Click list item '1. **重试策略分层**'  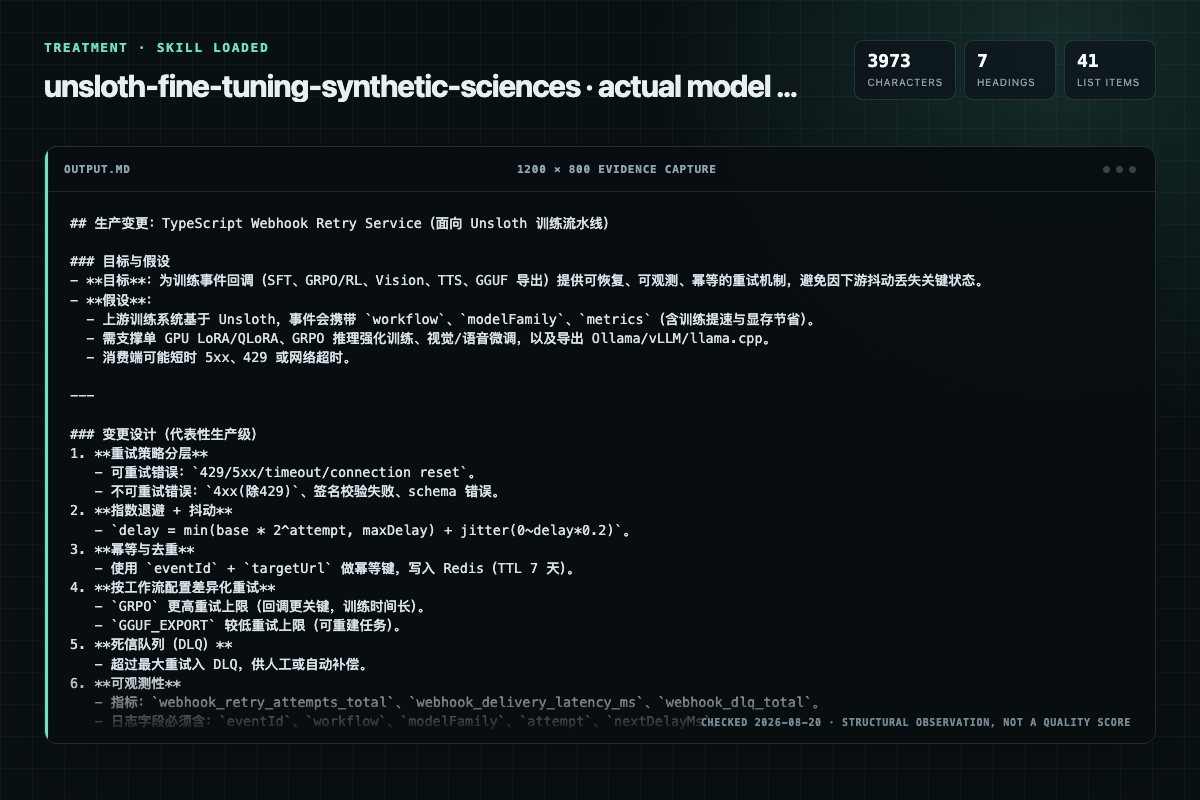point(139,453)
